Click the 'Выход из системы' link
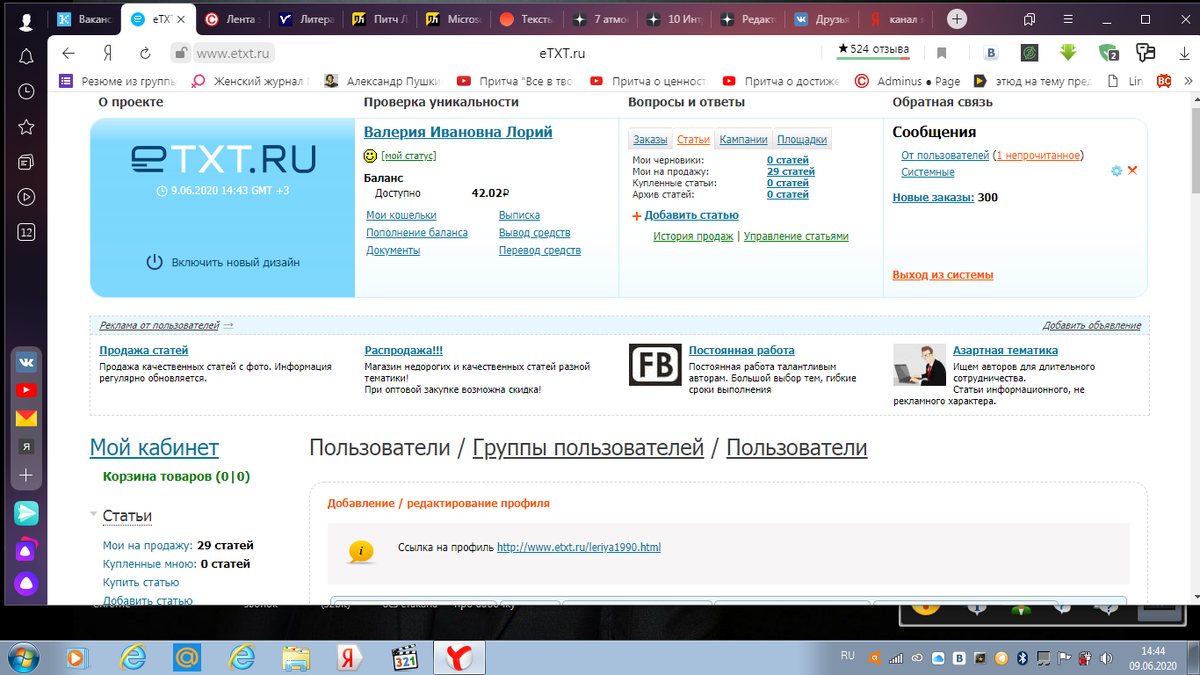1200x675 pixels. tap(943, 275)
